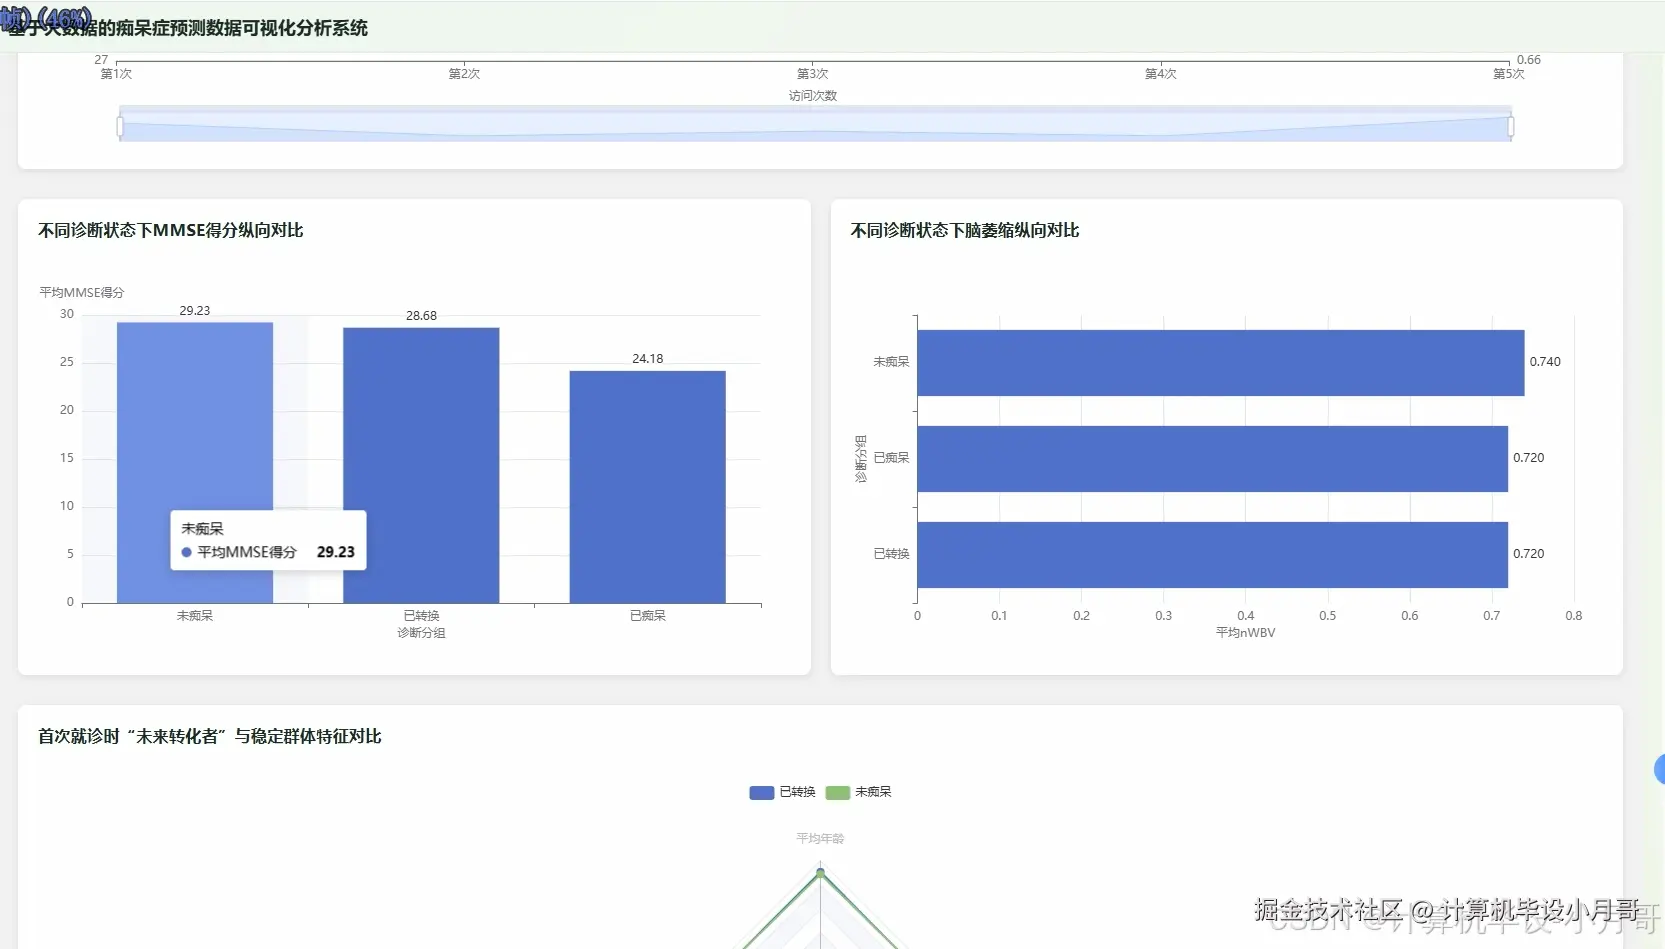Click the left handle of the data zoom slider
The image size is (1665, 949).
coord(120,127)
